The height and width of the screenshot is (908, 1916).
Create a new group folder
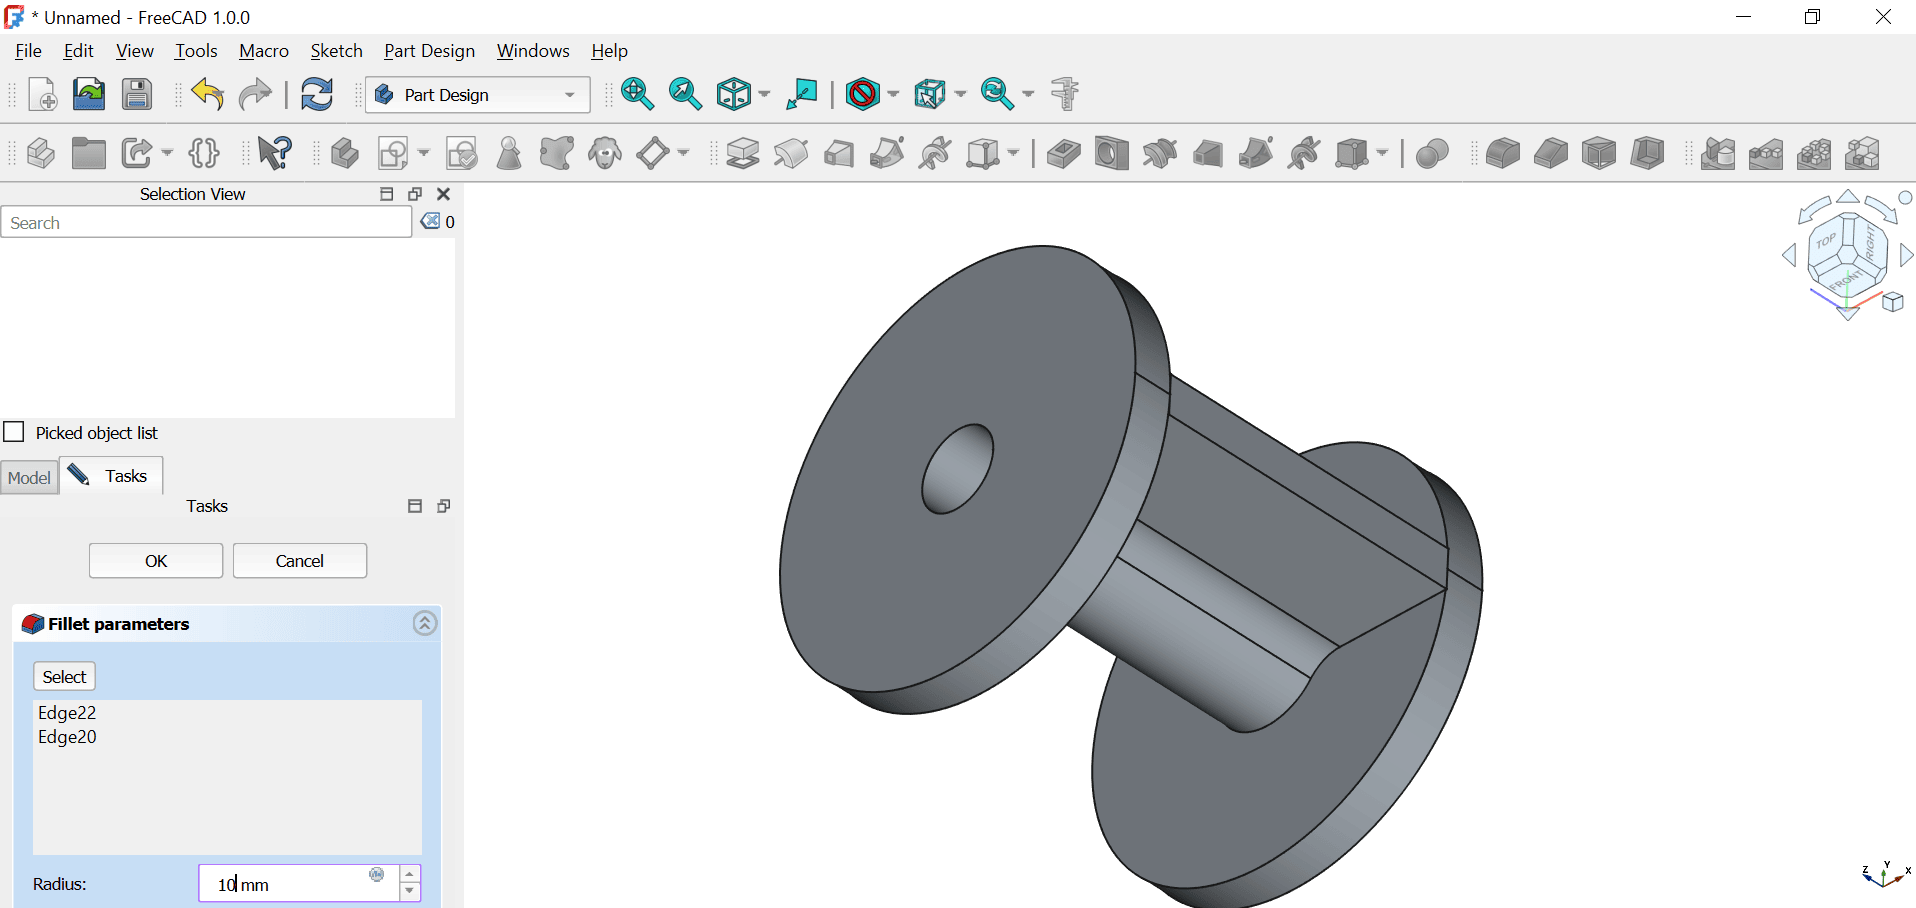pyautogui.click(x=89, y=153)
